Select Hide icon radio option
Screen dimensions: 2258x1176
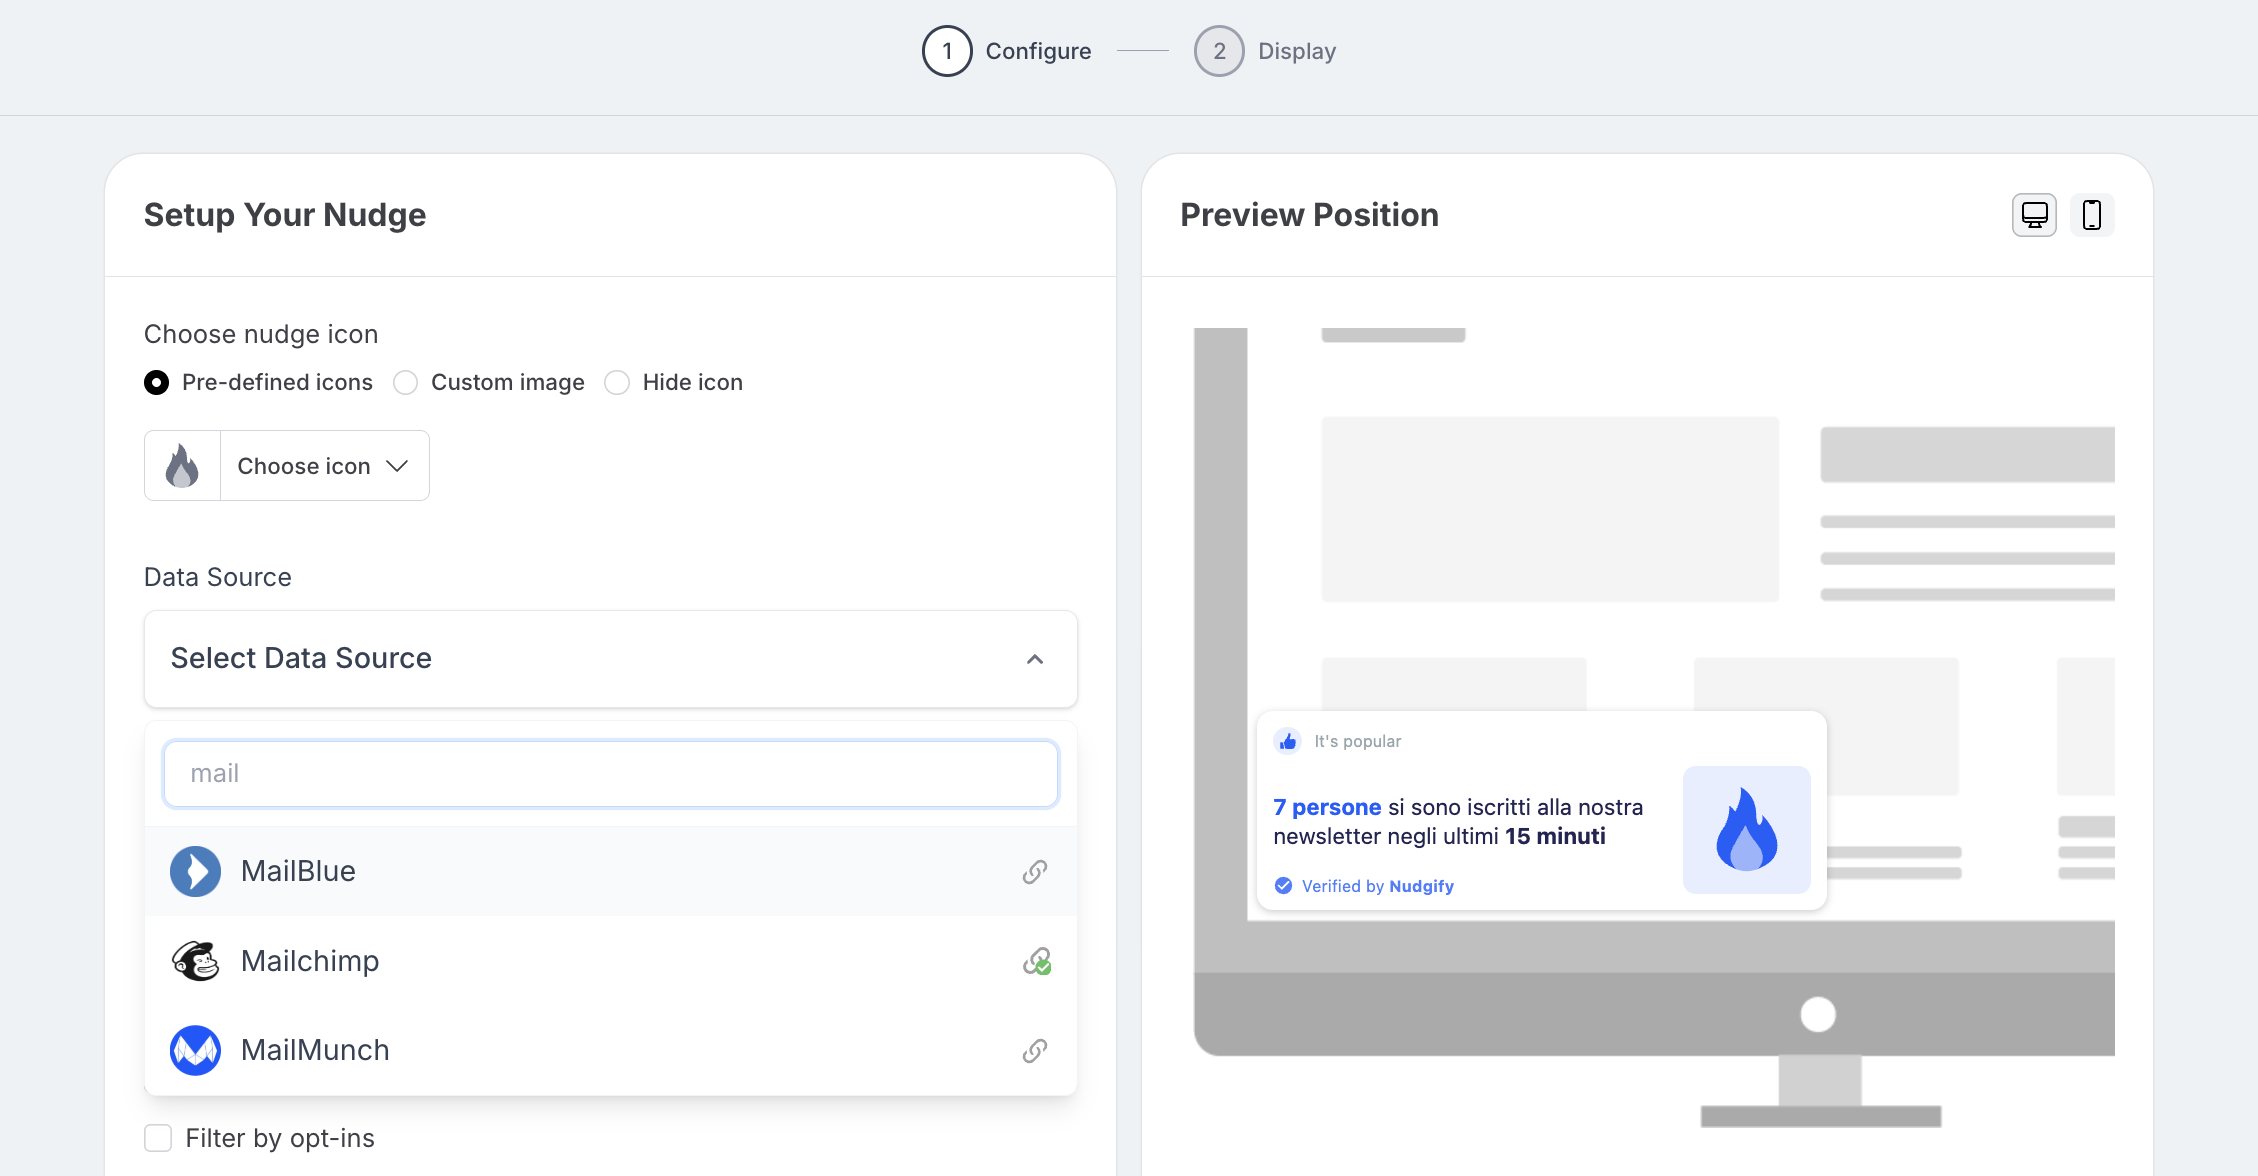(617, 383)
